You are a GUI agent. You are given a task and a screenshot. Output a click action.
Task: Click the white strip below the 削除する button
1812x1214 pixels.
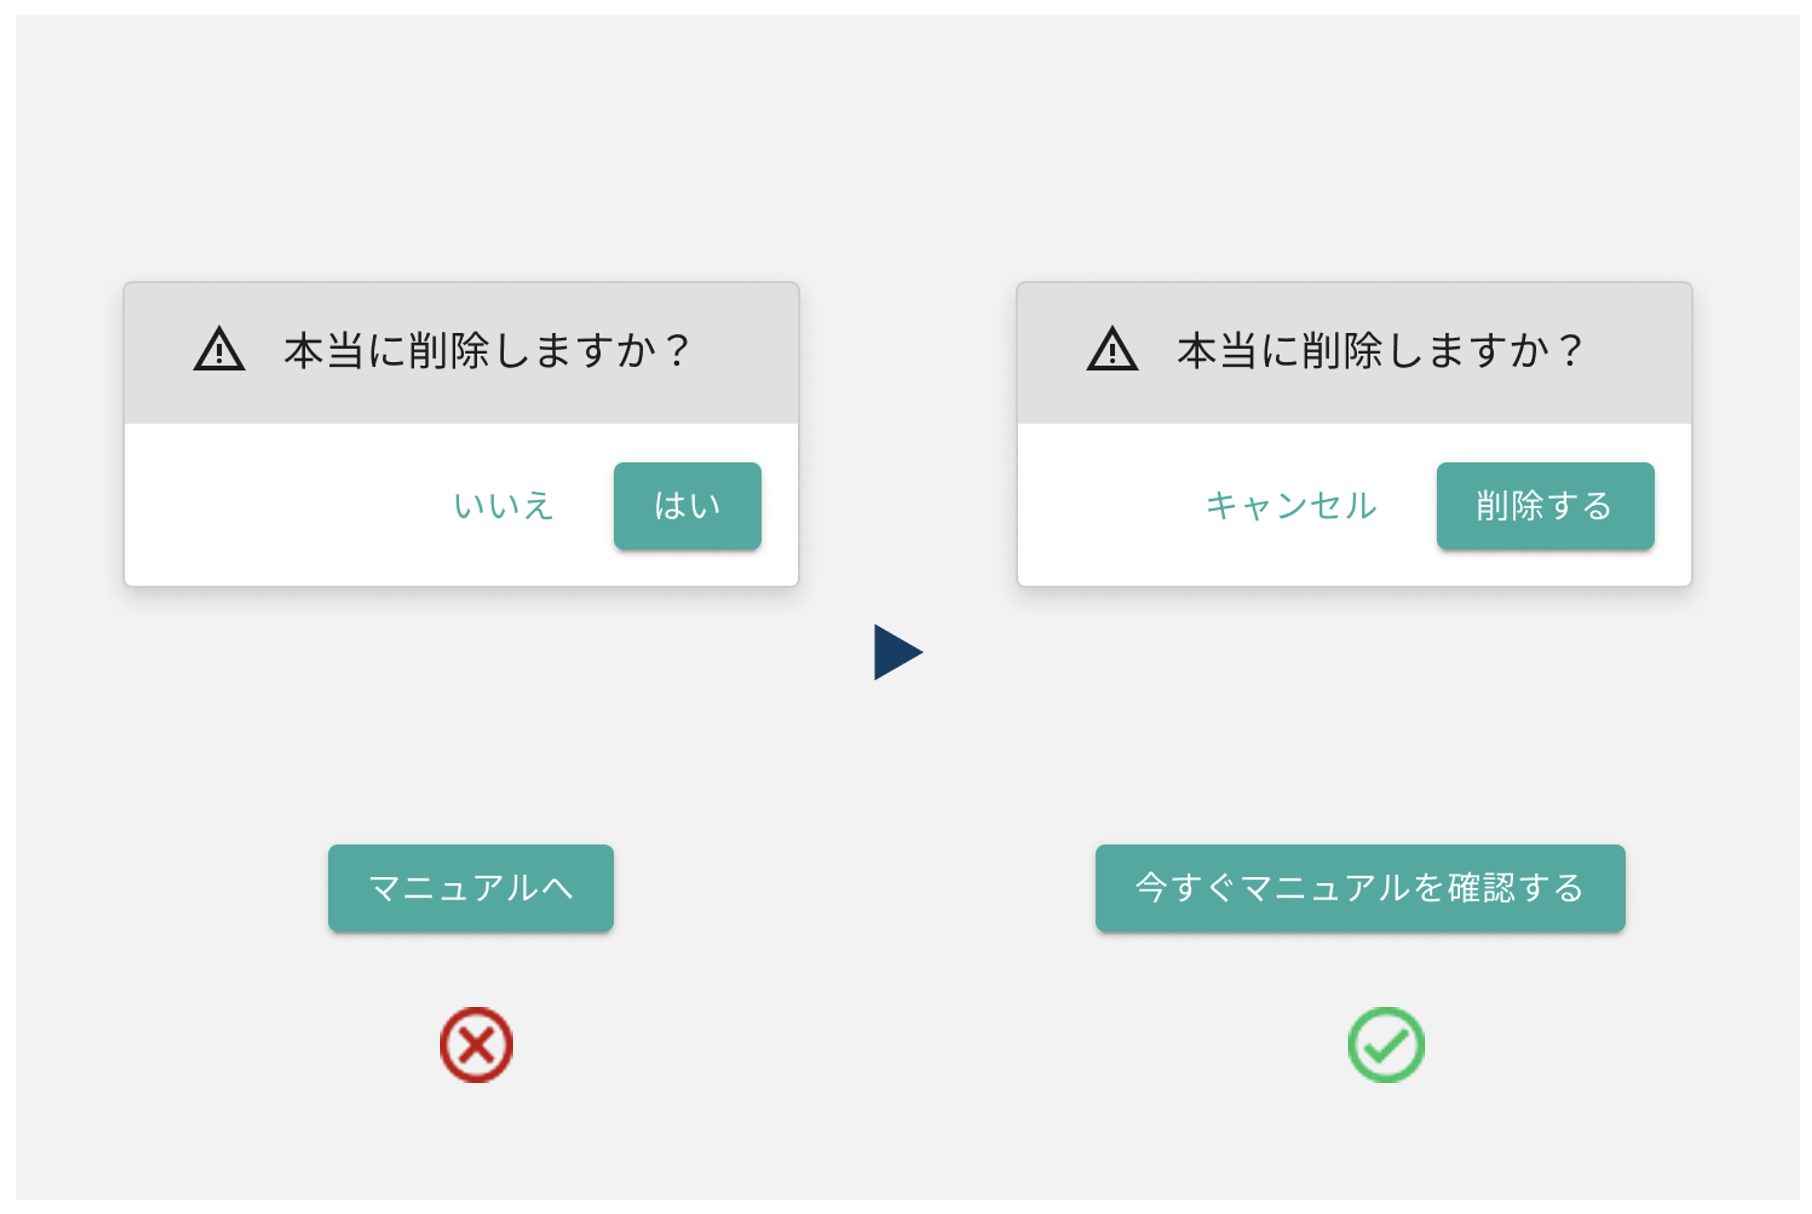tap(1545, 568)
